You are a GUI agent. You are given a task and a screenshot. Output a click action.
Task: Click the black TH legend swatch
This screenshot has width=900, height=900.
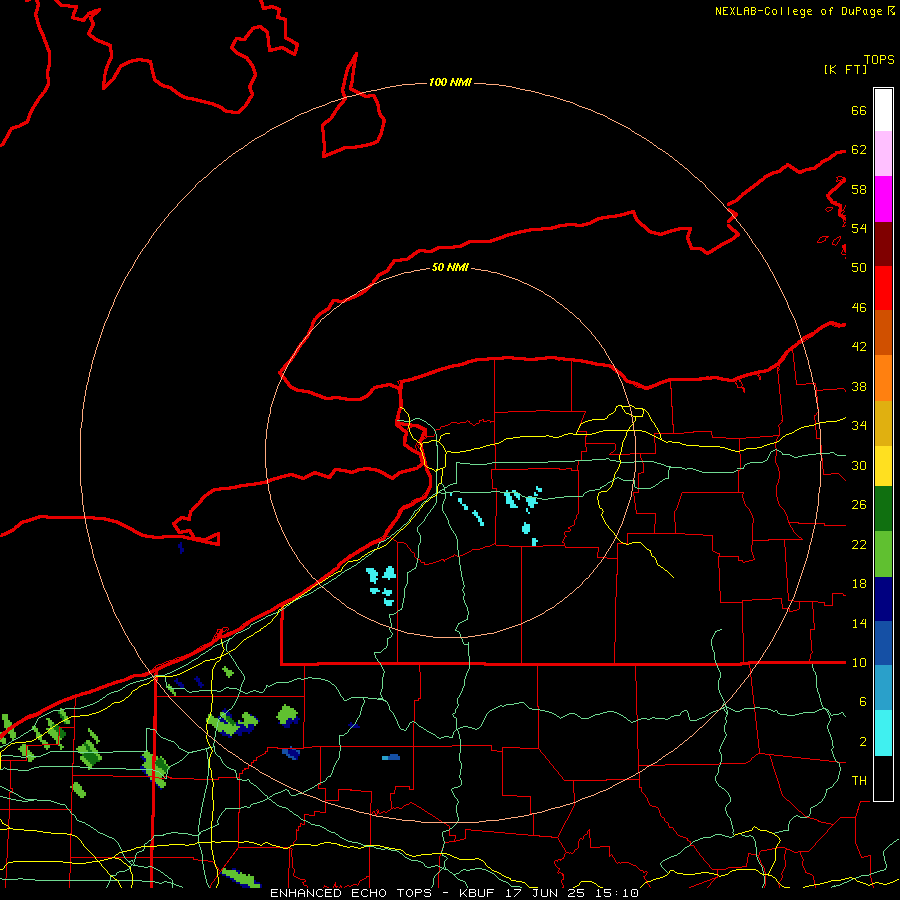click(x=883, y=778)
